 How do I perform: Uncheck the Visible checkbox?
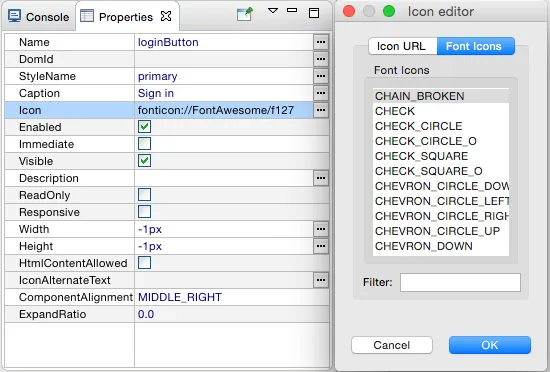(x=145, y=161)
